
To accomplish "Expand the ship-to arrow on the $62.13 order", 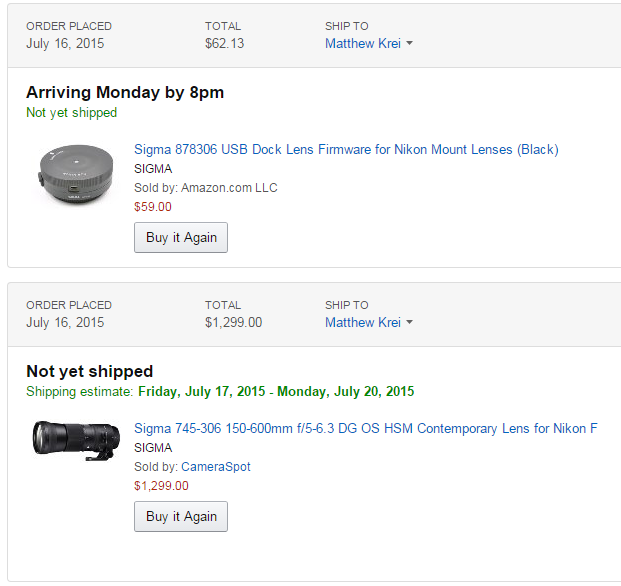I will [410, 44].
